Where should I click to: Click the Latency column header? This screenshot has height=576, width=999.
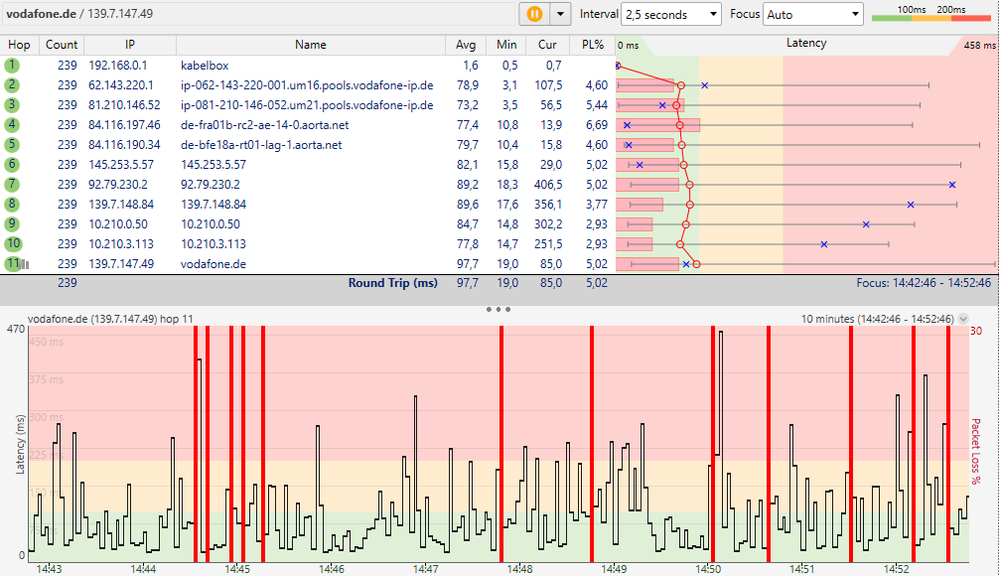(806, 43)
